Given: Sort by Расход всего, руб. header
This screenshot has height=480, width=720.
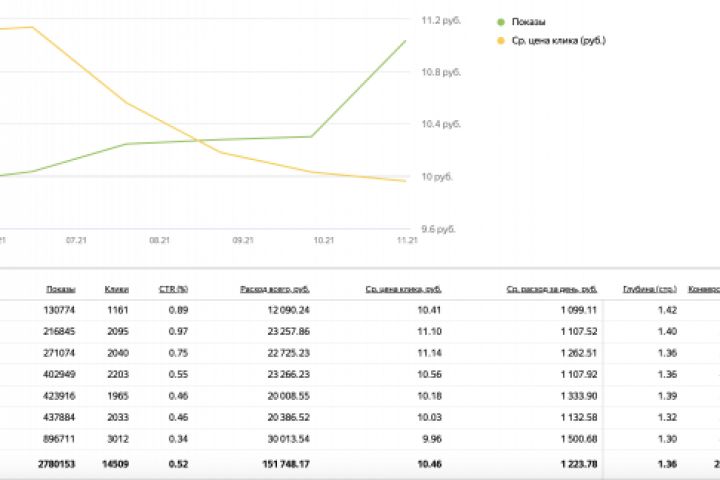Looking at the screenshot, I should 275,289.
